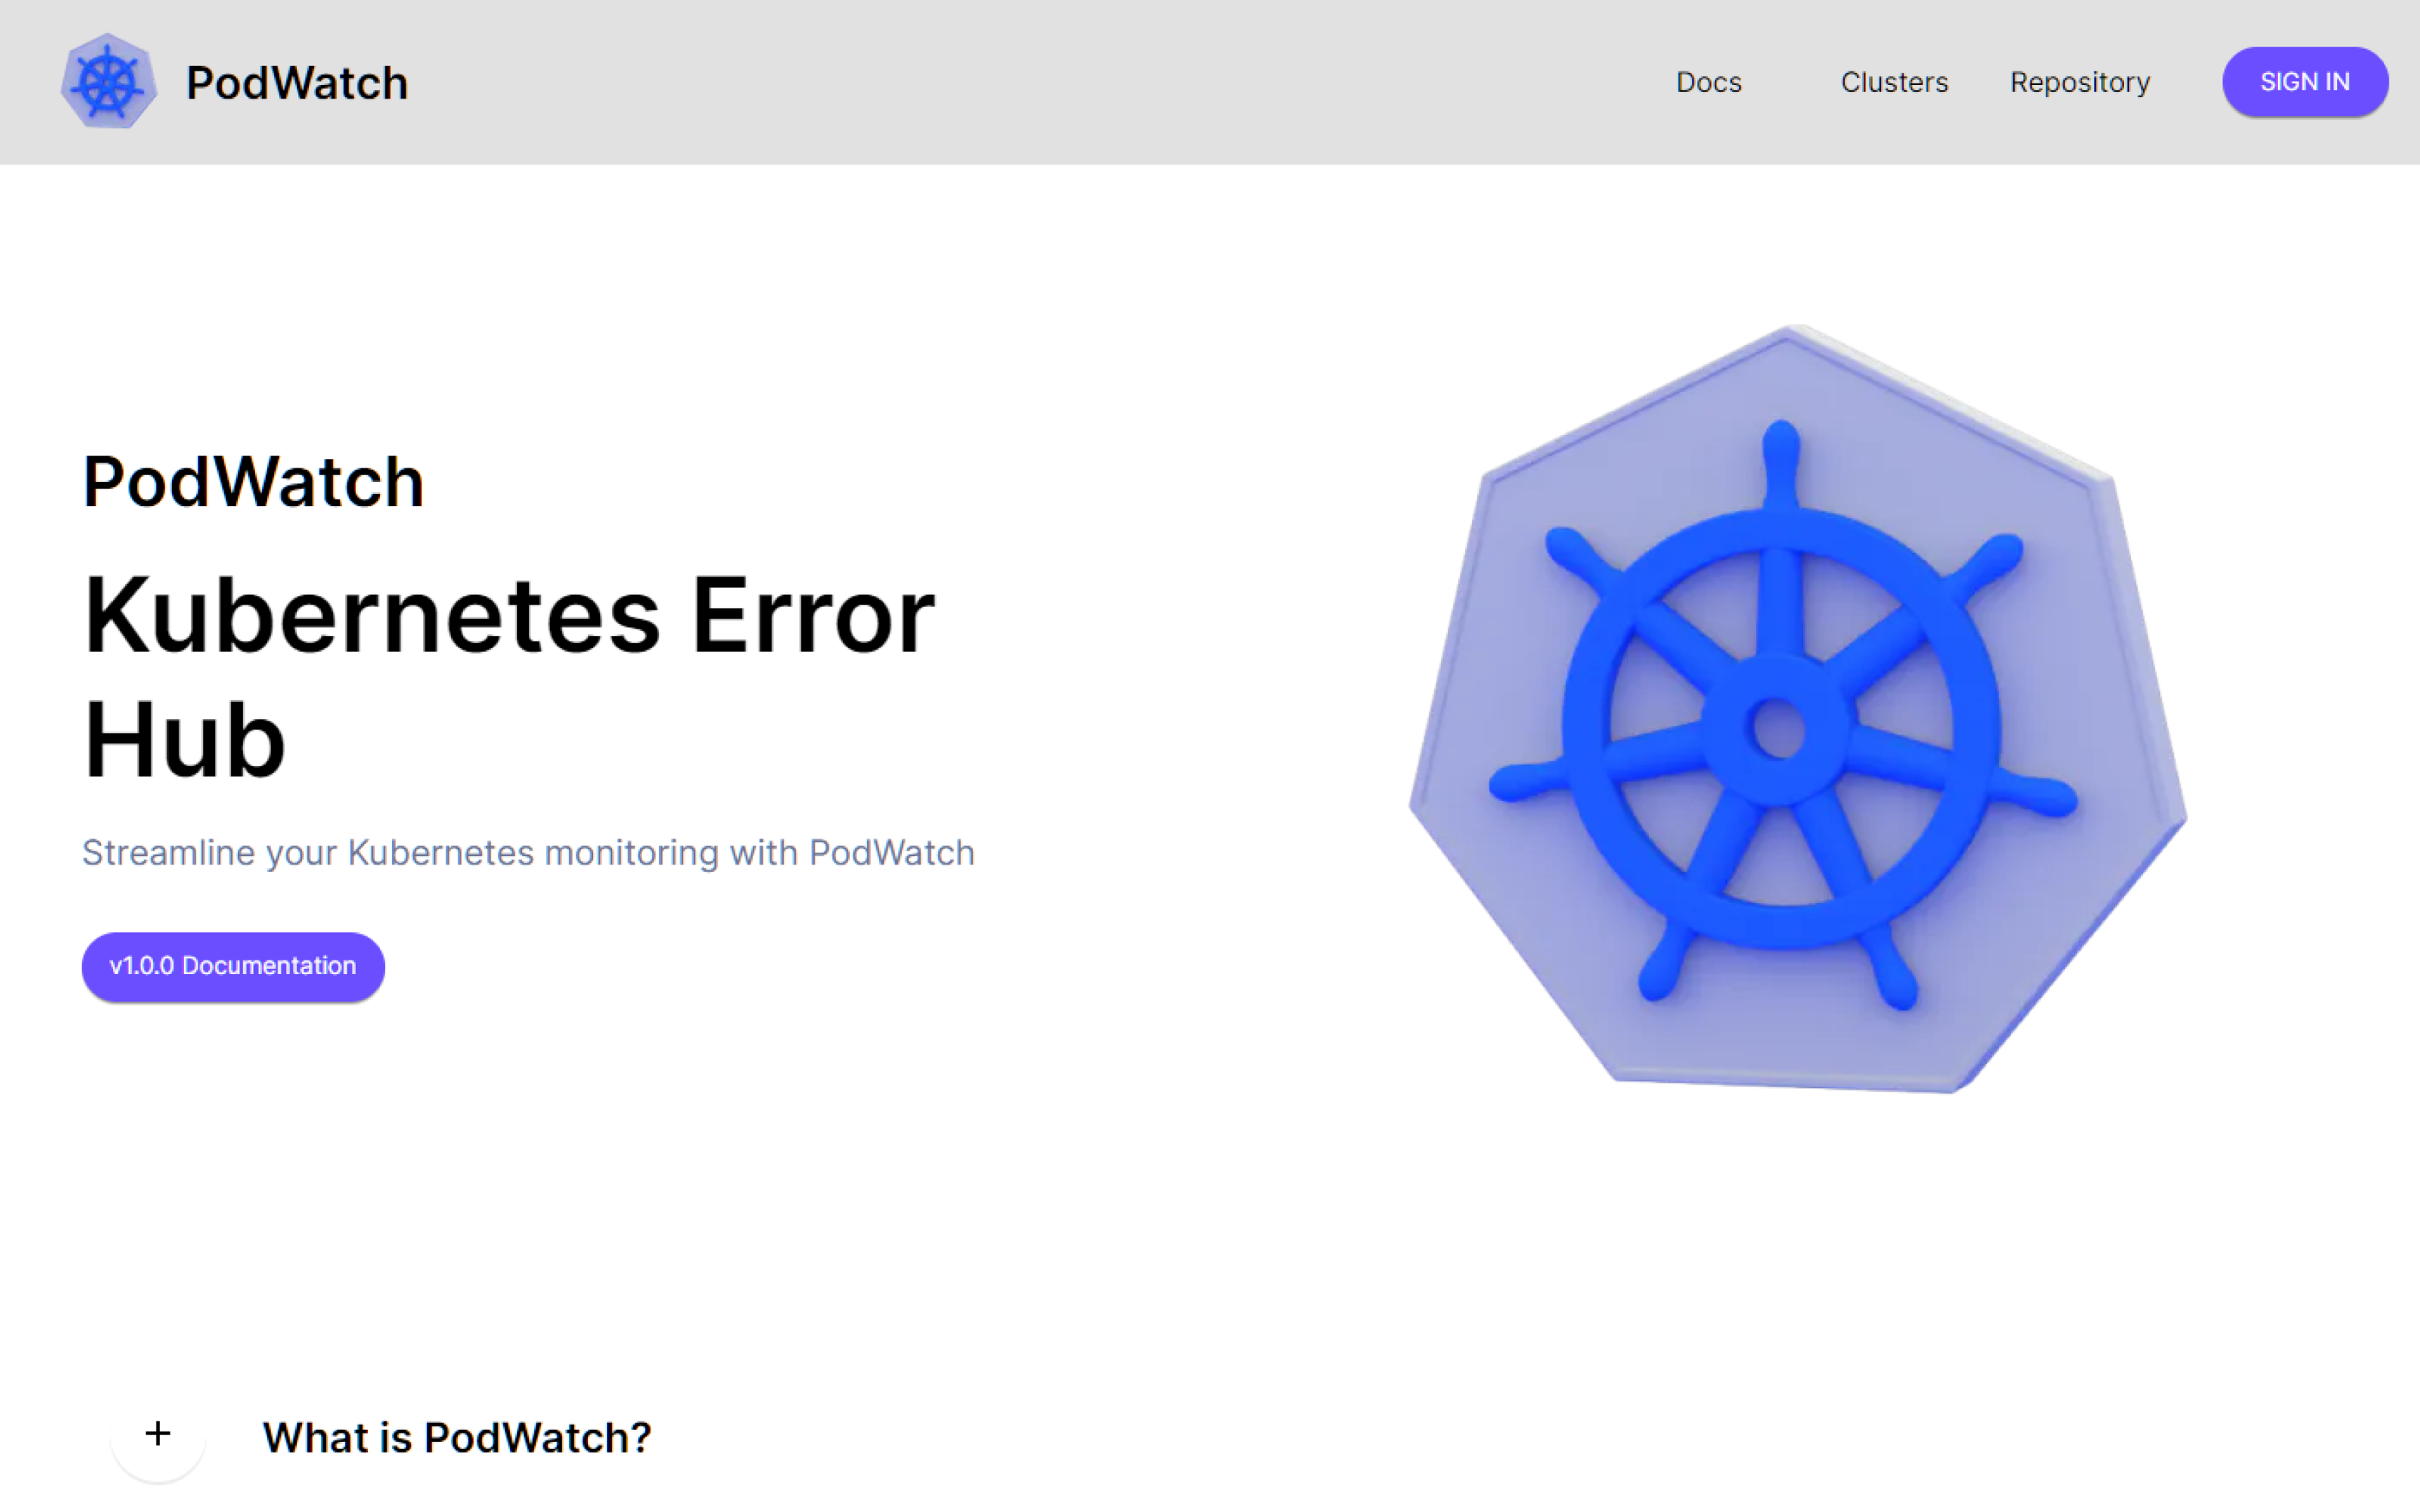Viewport: 2420px width, 1512px height.
Task: Click the center hub of the blue helm wheel
Action: pyautogui.click(x=1778, y=728)
